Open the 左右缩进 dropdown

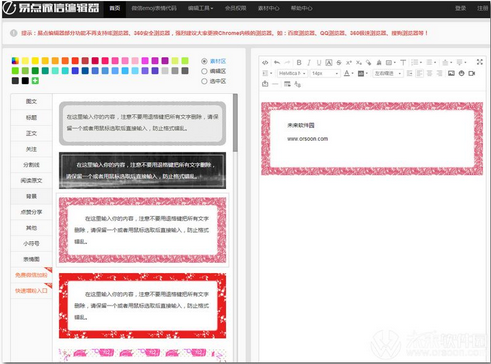point(388,73)
